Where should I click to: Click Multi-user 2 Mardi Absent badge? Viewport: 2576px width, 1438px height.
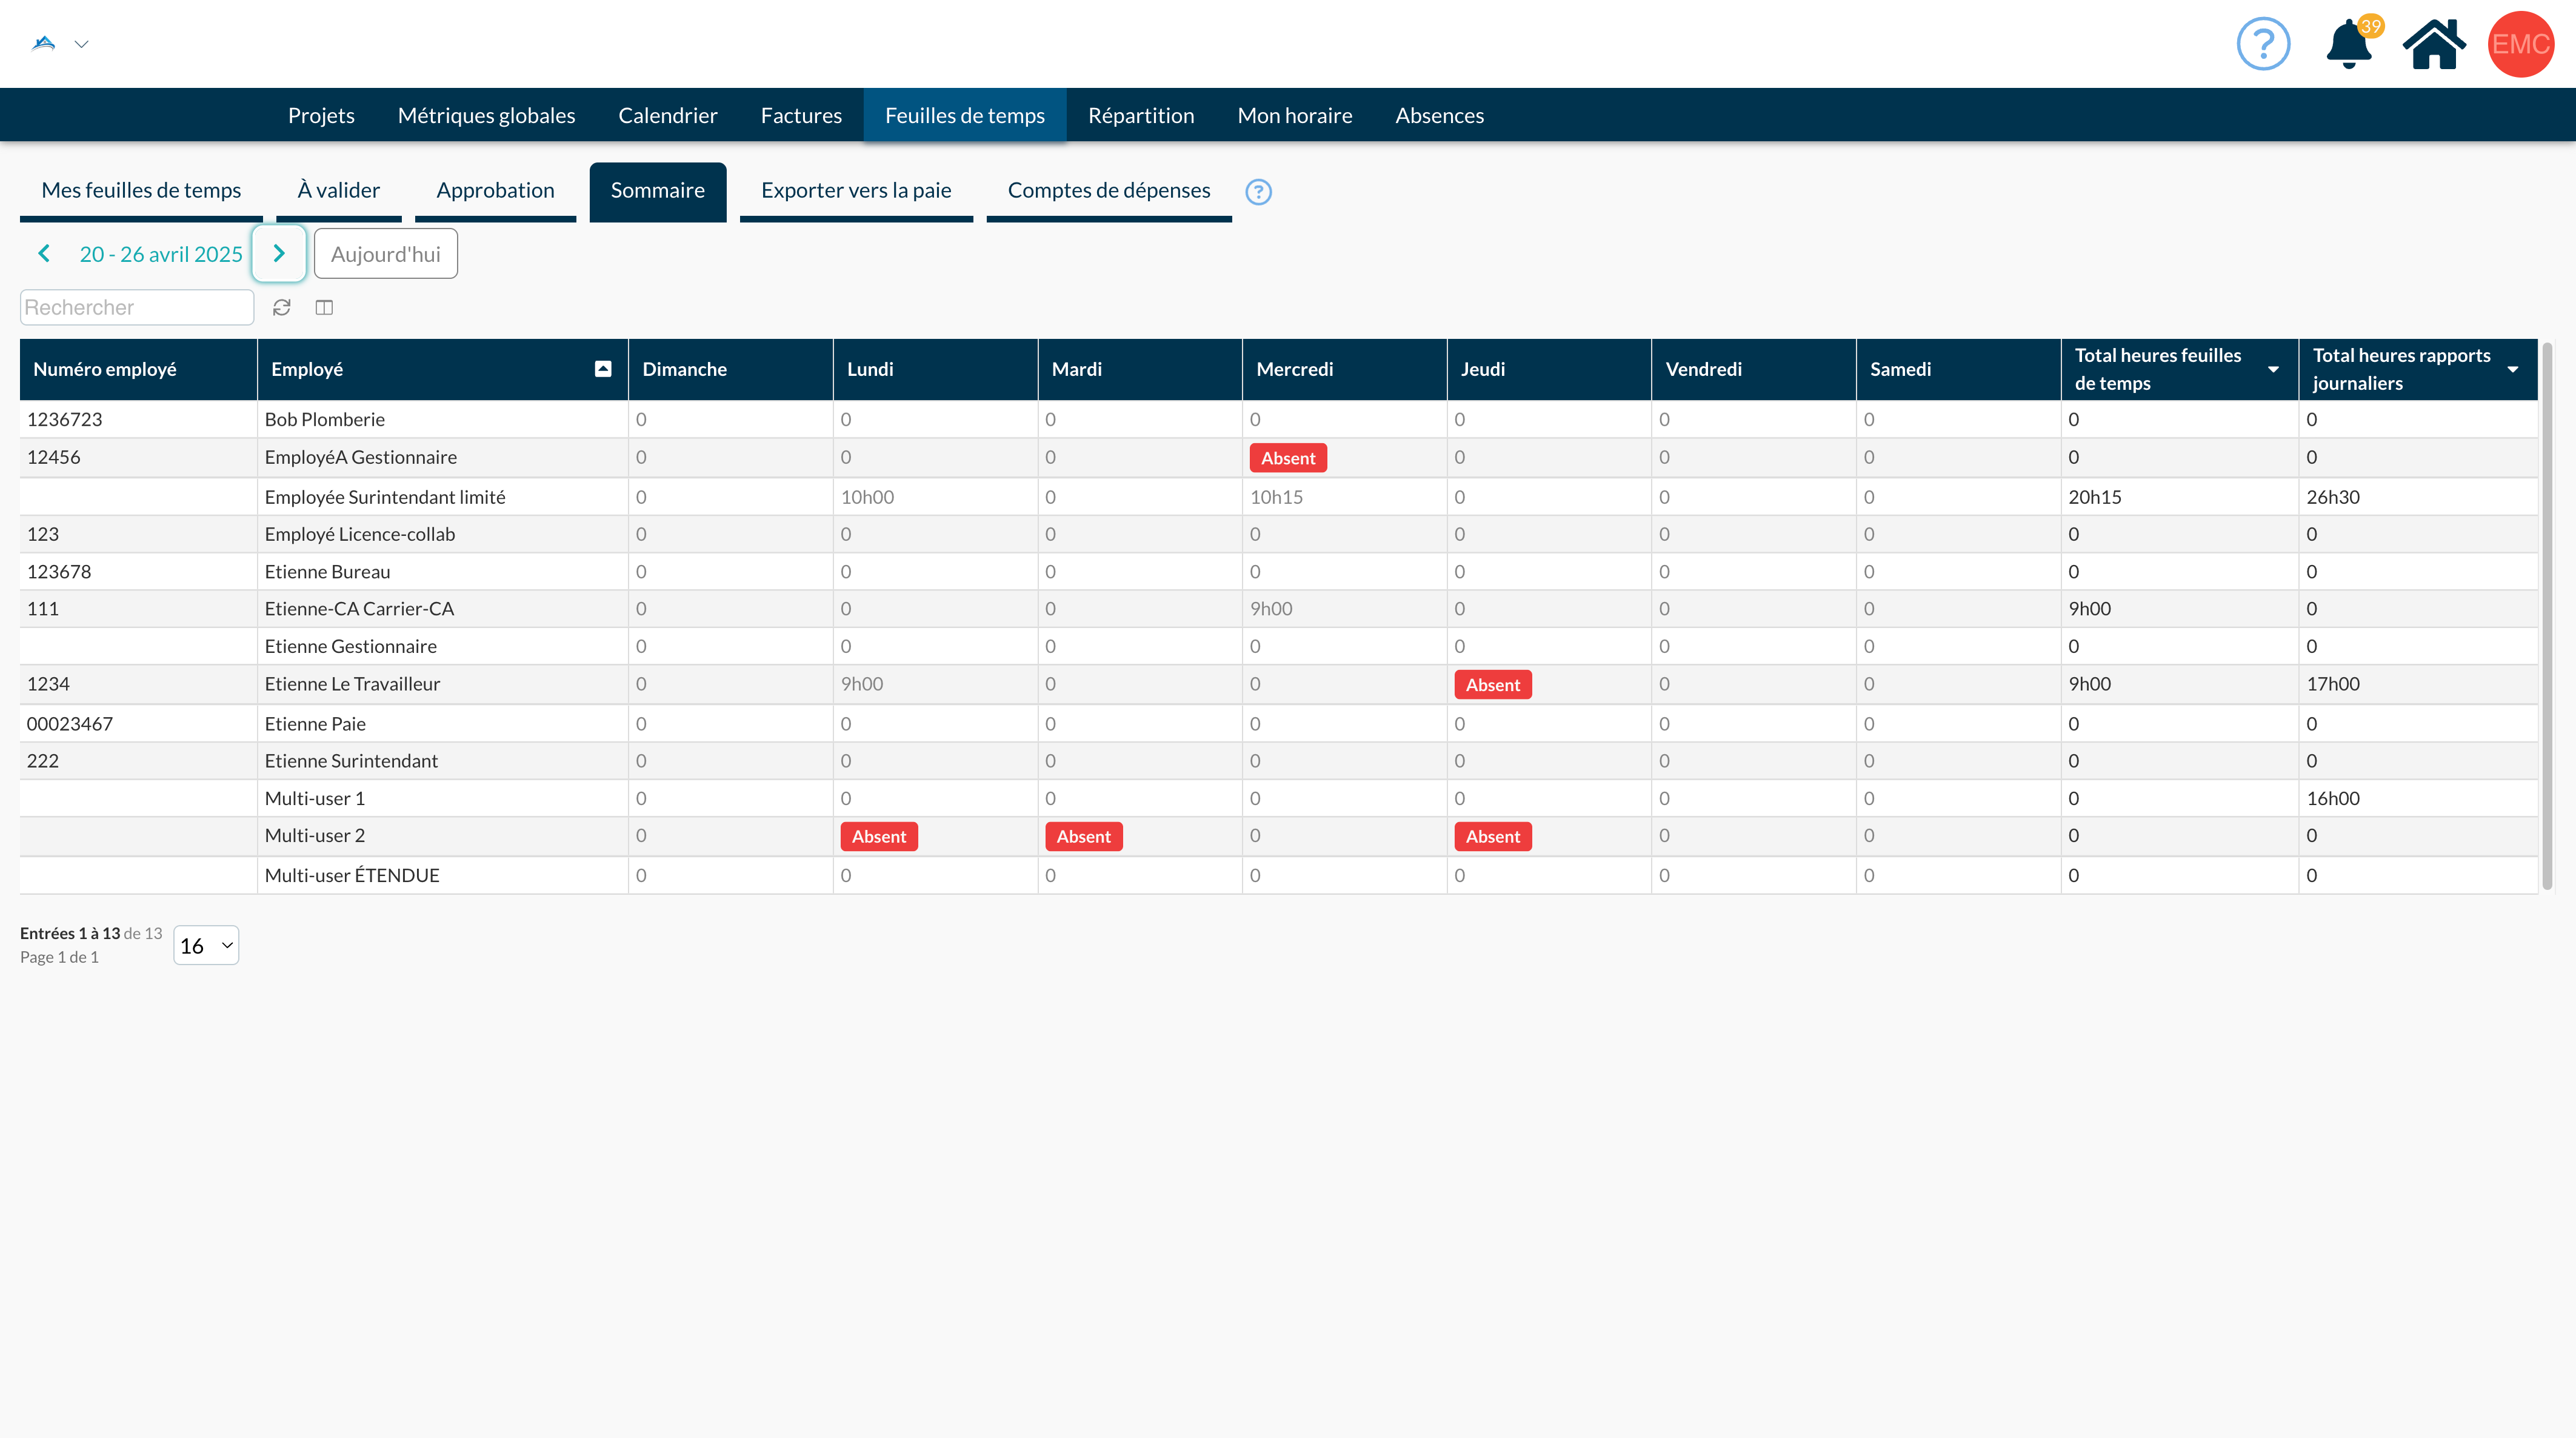(x=1084, y=837)
